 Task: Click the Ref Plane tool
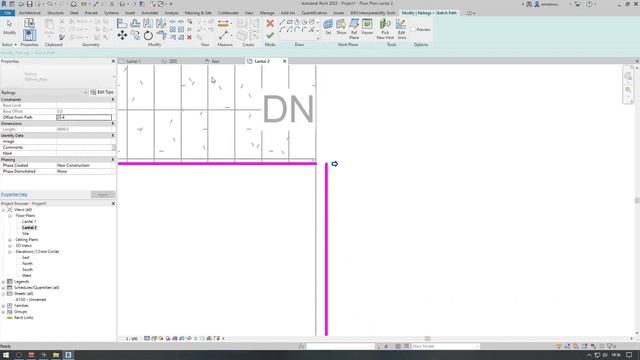(x=354, y=29)
